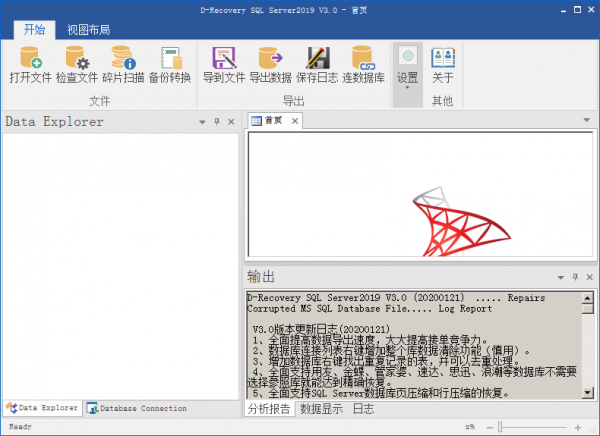This screenshot has width=600, height=436.
Task: Close the Data Explorer panel
Action: click(x=231, y=122)
